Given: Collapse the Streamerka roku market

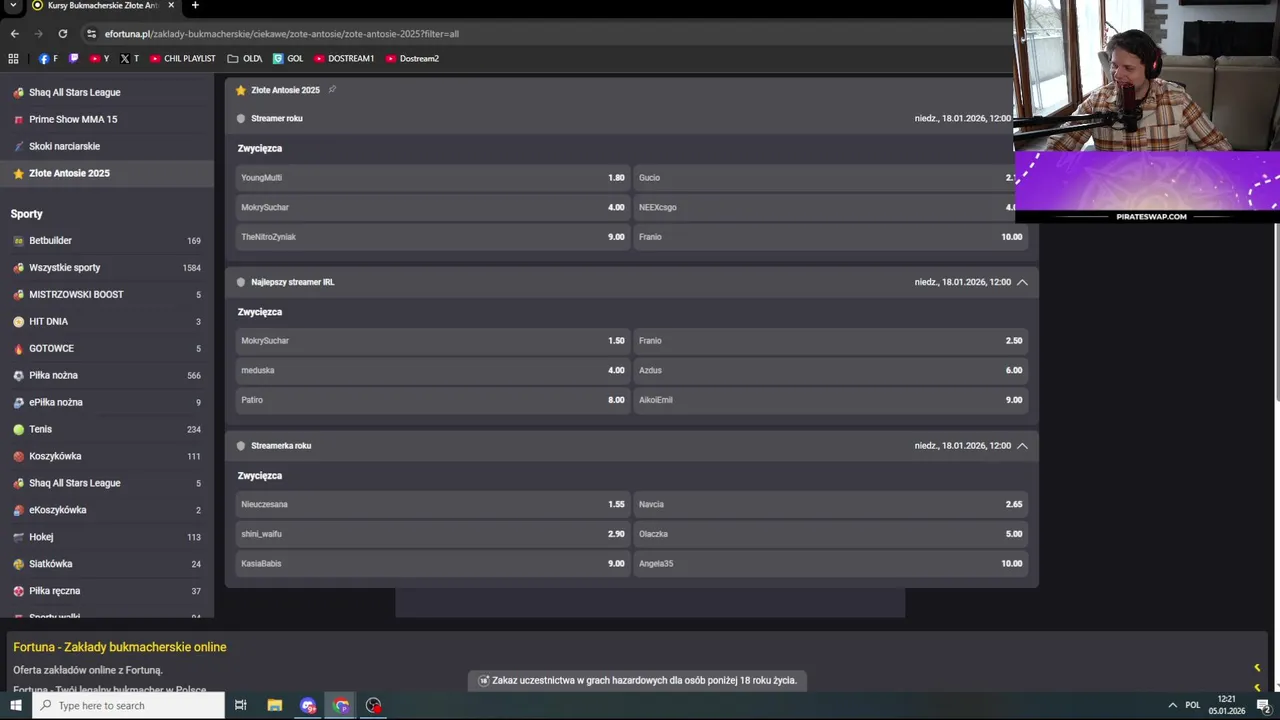Looking at the screenshot, I should click(x=1022, y=445).
